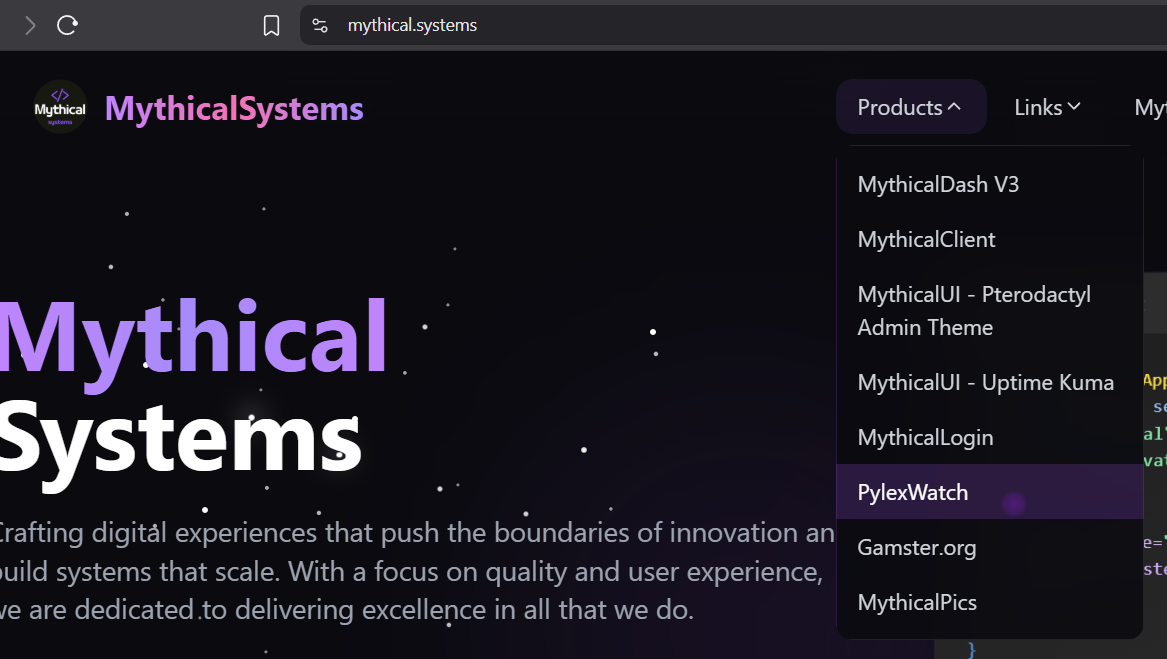
Task: Choose MythicalUI - Uptime Kuma
Action: [985, 382]
